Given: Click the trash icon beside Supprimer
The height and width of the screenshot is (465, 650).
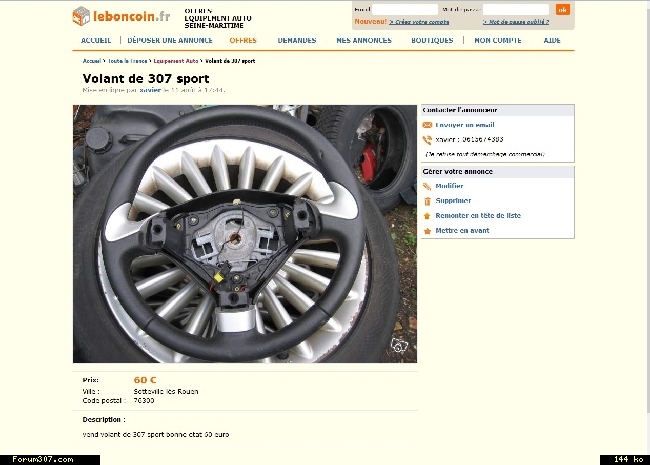Looking at the screenshot, I should [x=427, y=201].
